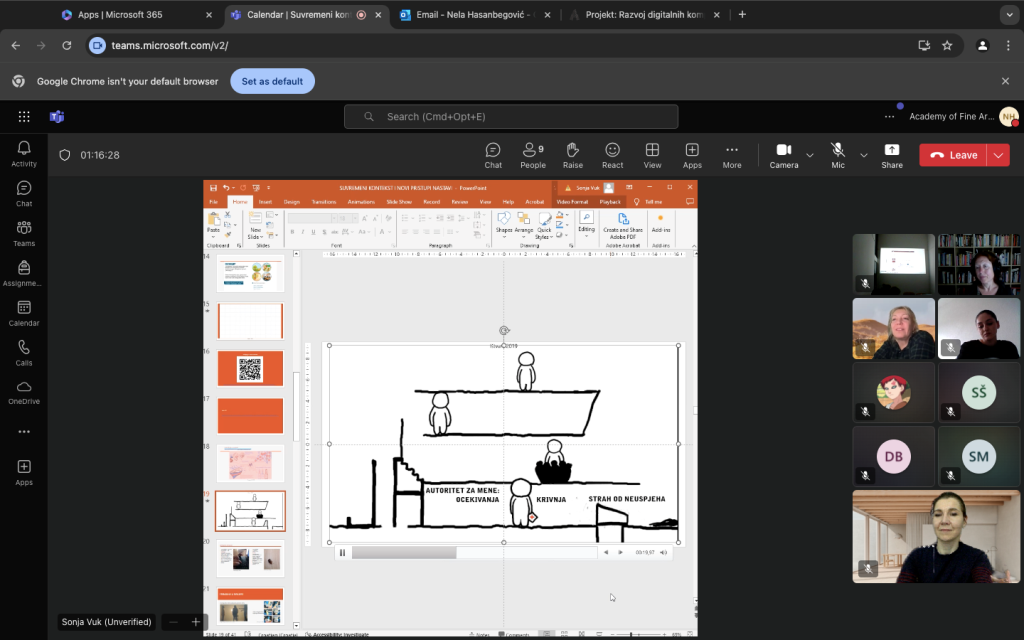
Task: Pause the shared video playback
Action: tap(342, 553)
